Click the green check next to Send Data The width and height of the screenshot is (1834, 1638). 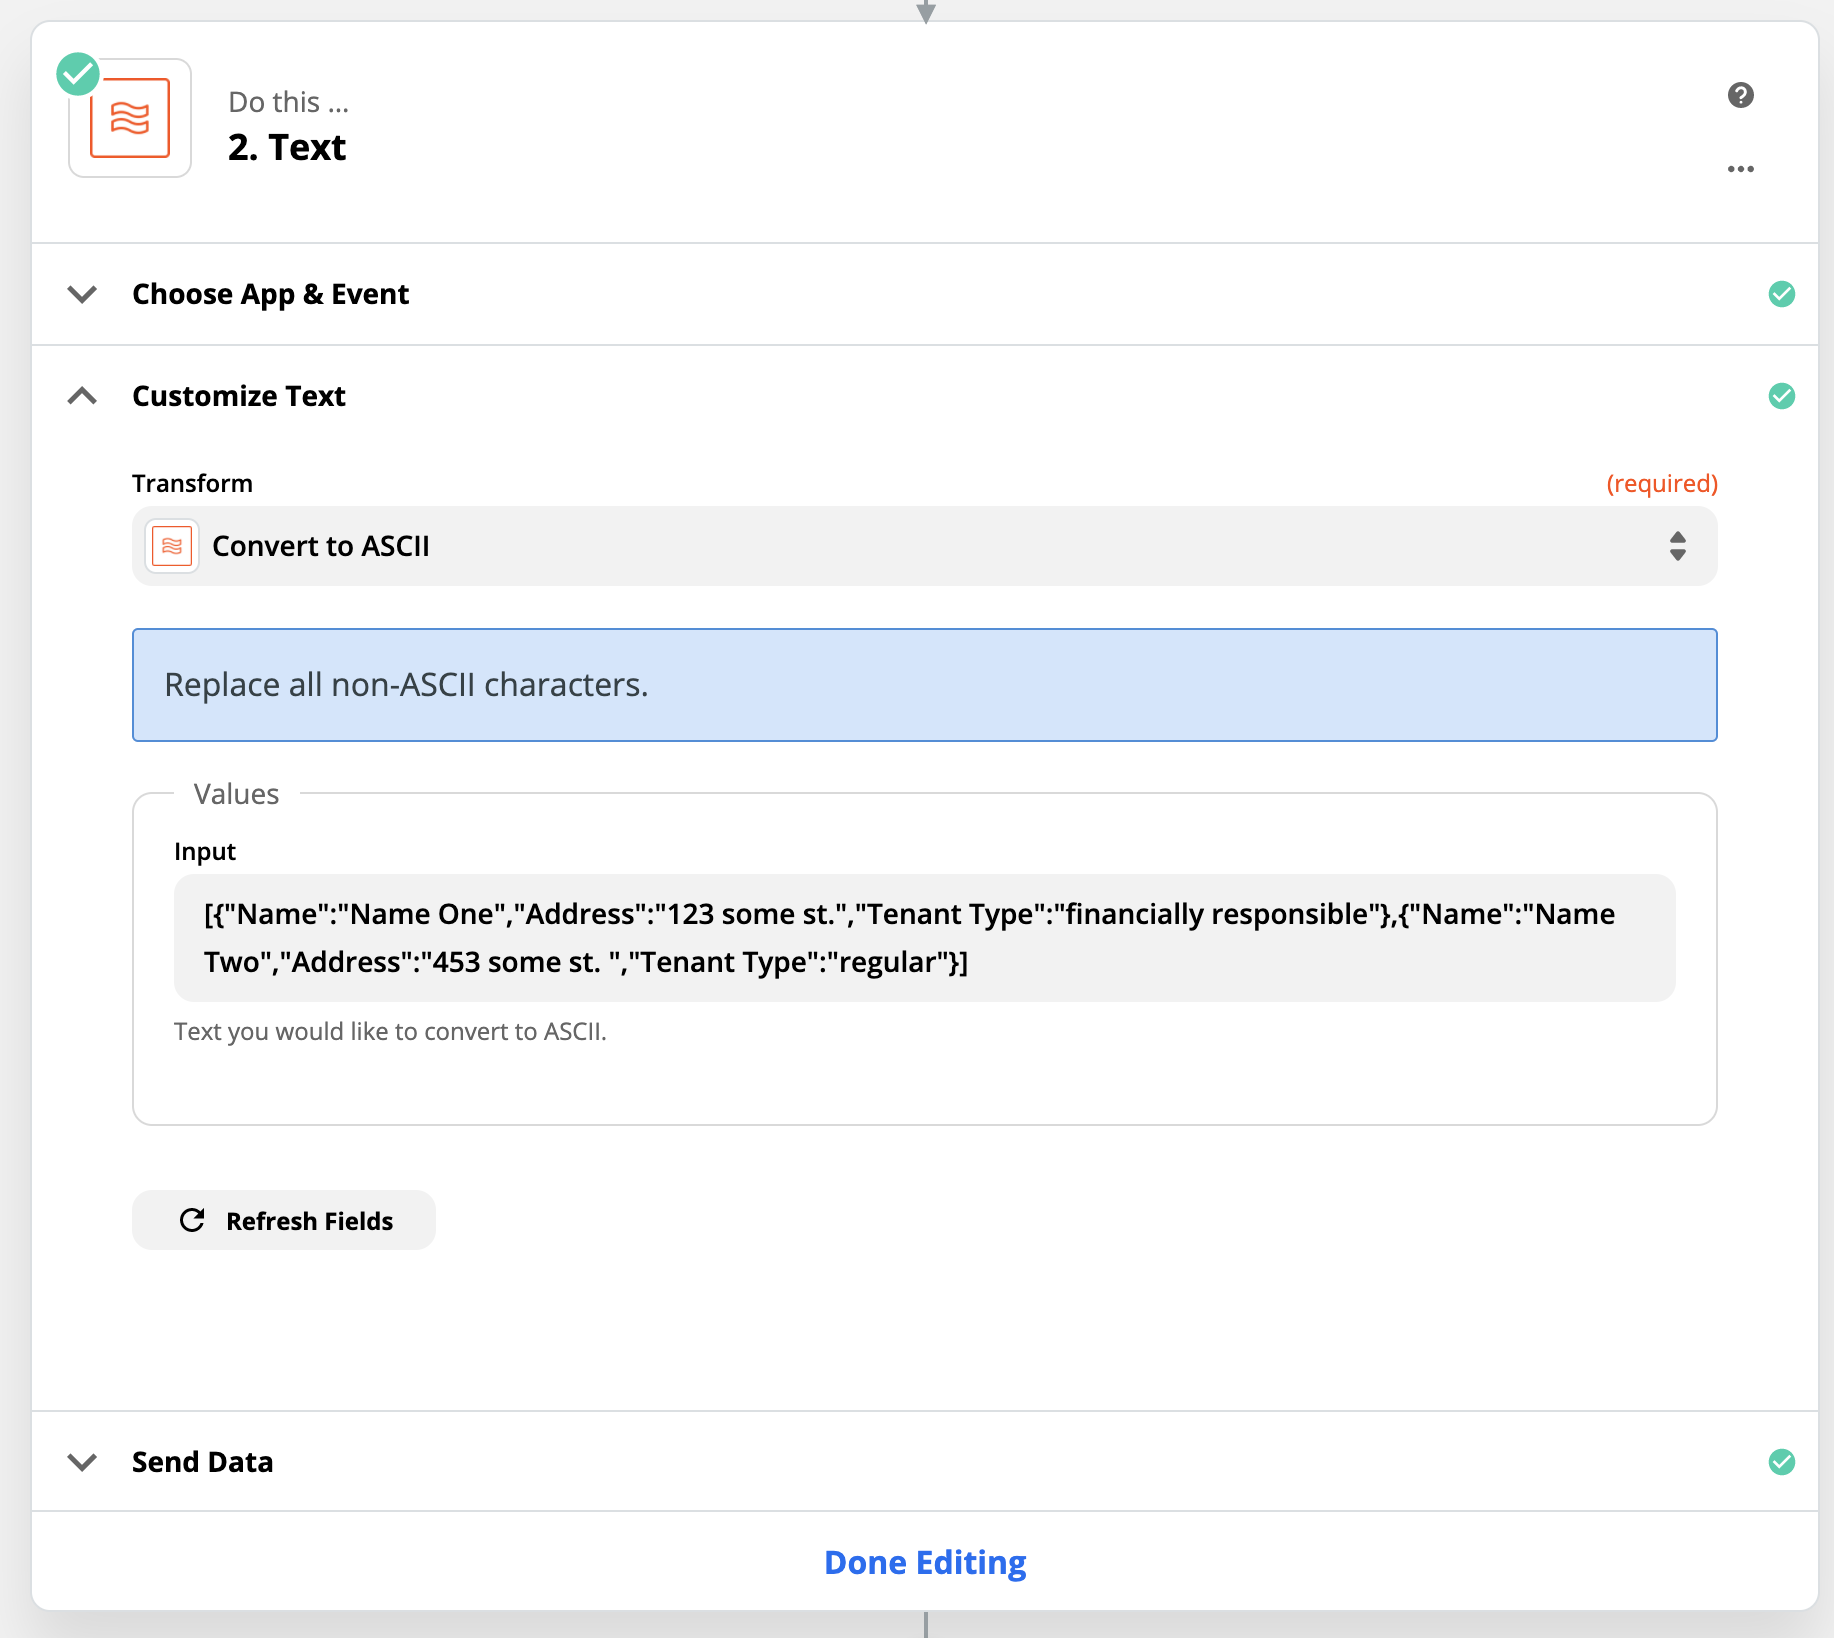pos(1781,1462)
